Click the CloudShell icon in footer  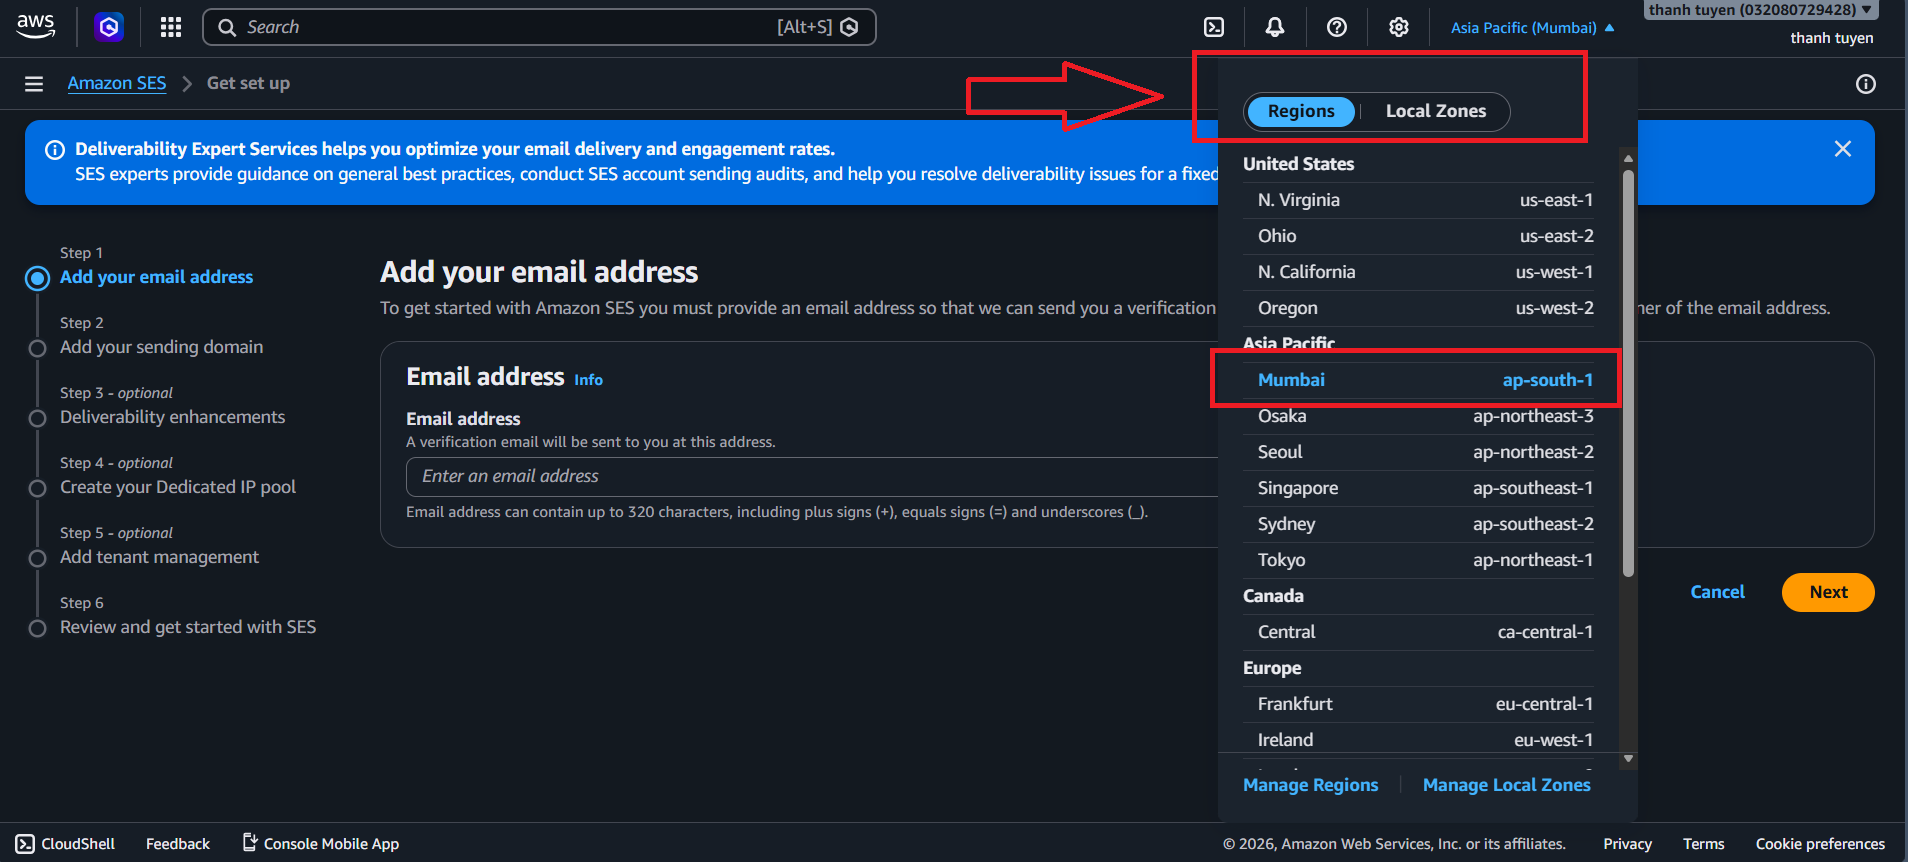click(x=25, y=844)
